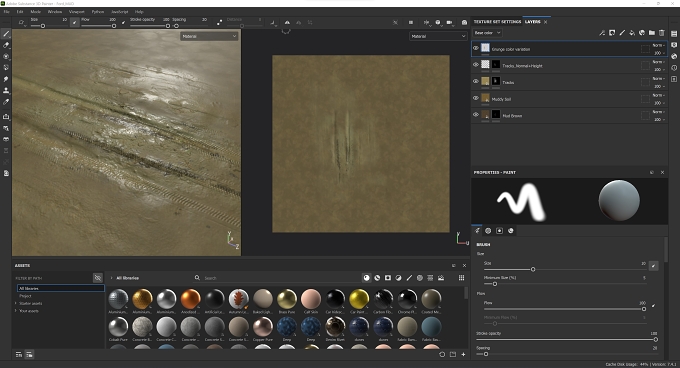Open blend mode dropdown for Grunge color variation
The image size is (680, 368).
click(659, 45)
